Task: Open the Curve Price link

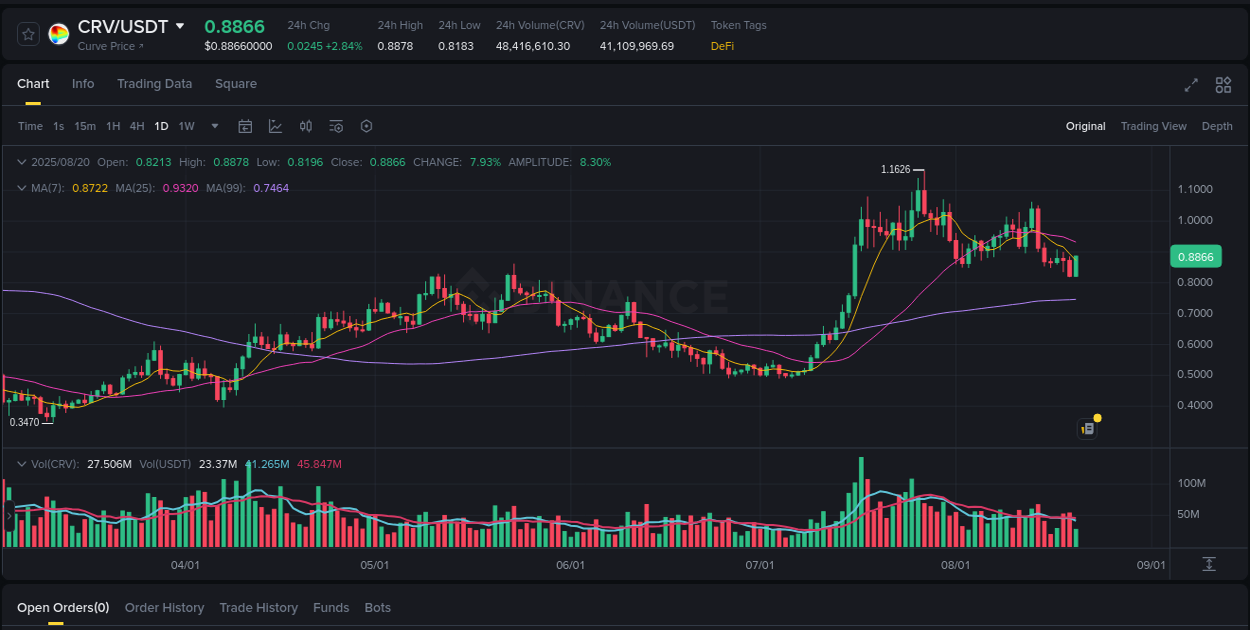Action: tap(108, 46)
